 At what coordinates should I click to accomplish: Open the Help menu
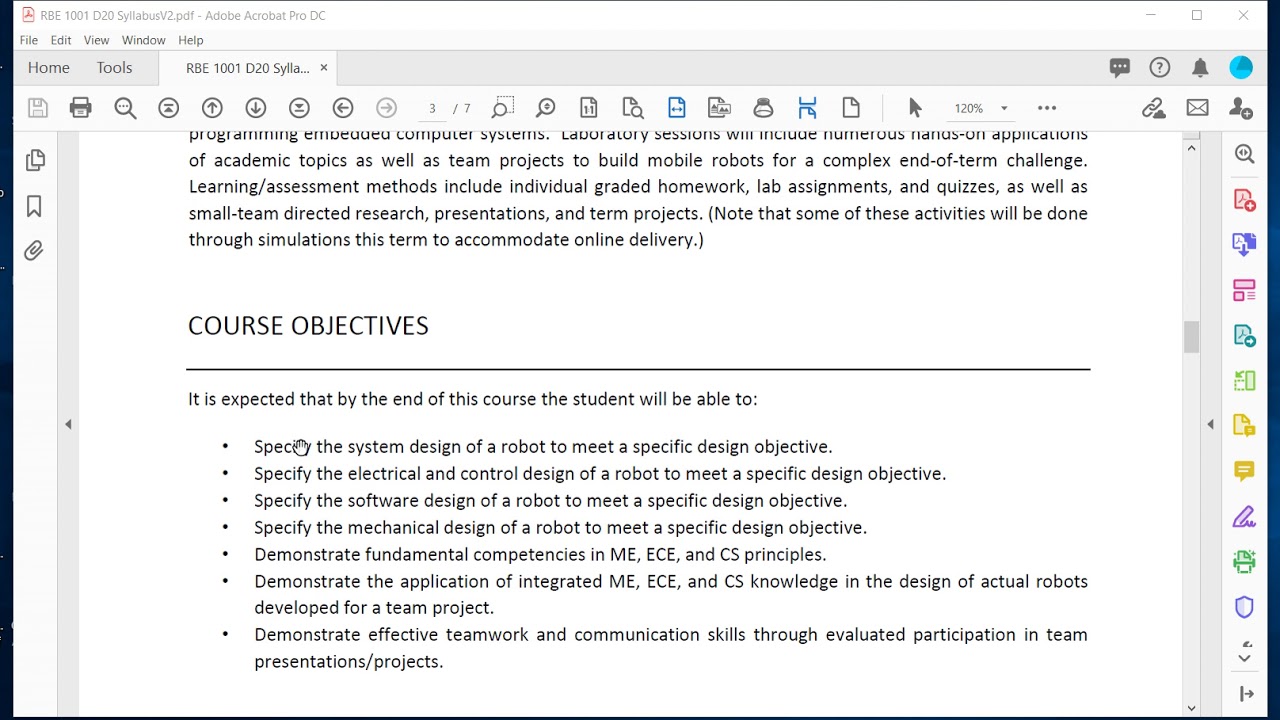click(191, 40)
